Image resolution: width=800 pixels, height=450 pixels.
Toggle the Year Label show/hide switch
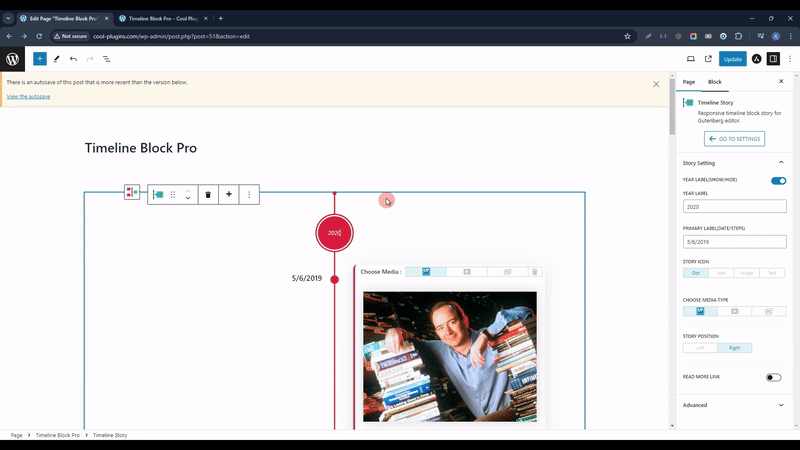pyautogui.click(x=778, y=181)
